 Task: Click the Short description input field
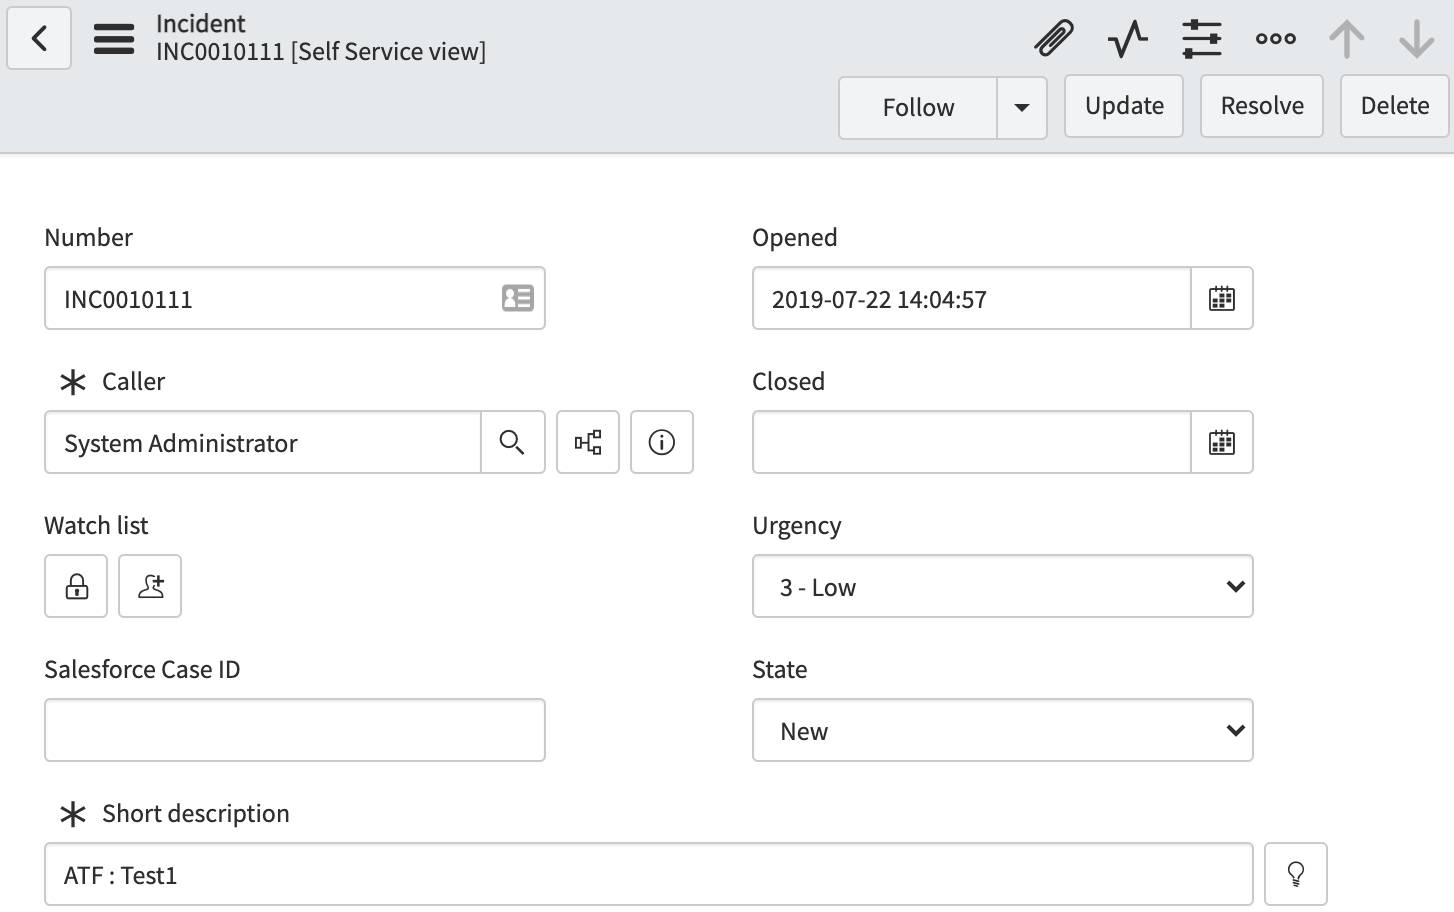649,874
